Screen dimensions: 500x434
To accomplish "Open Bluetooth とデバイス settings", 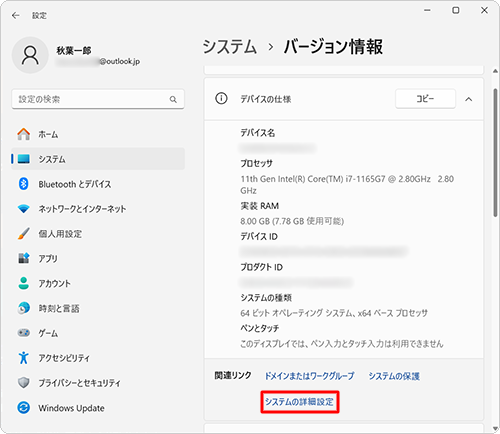I will click(98, 184).
